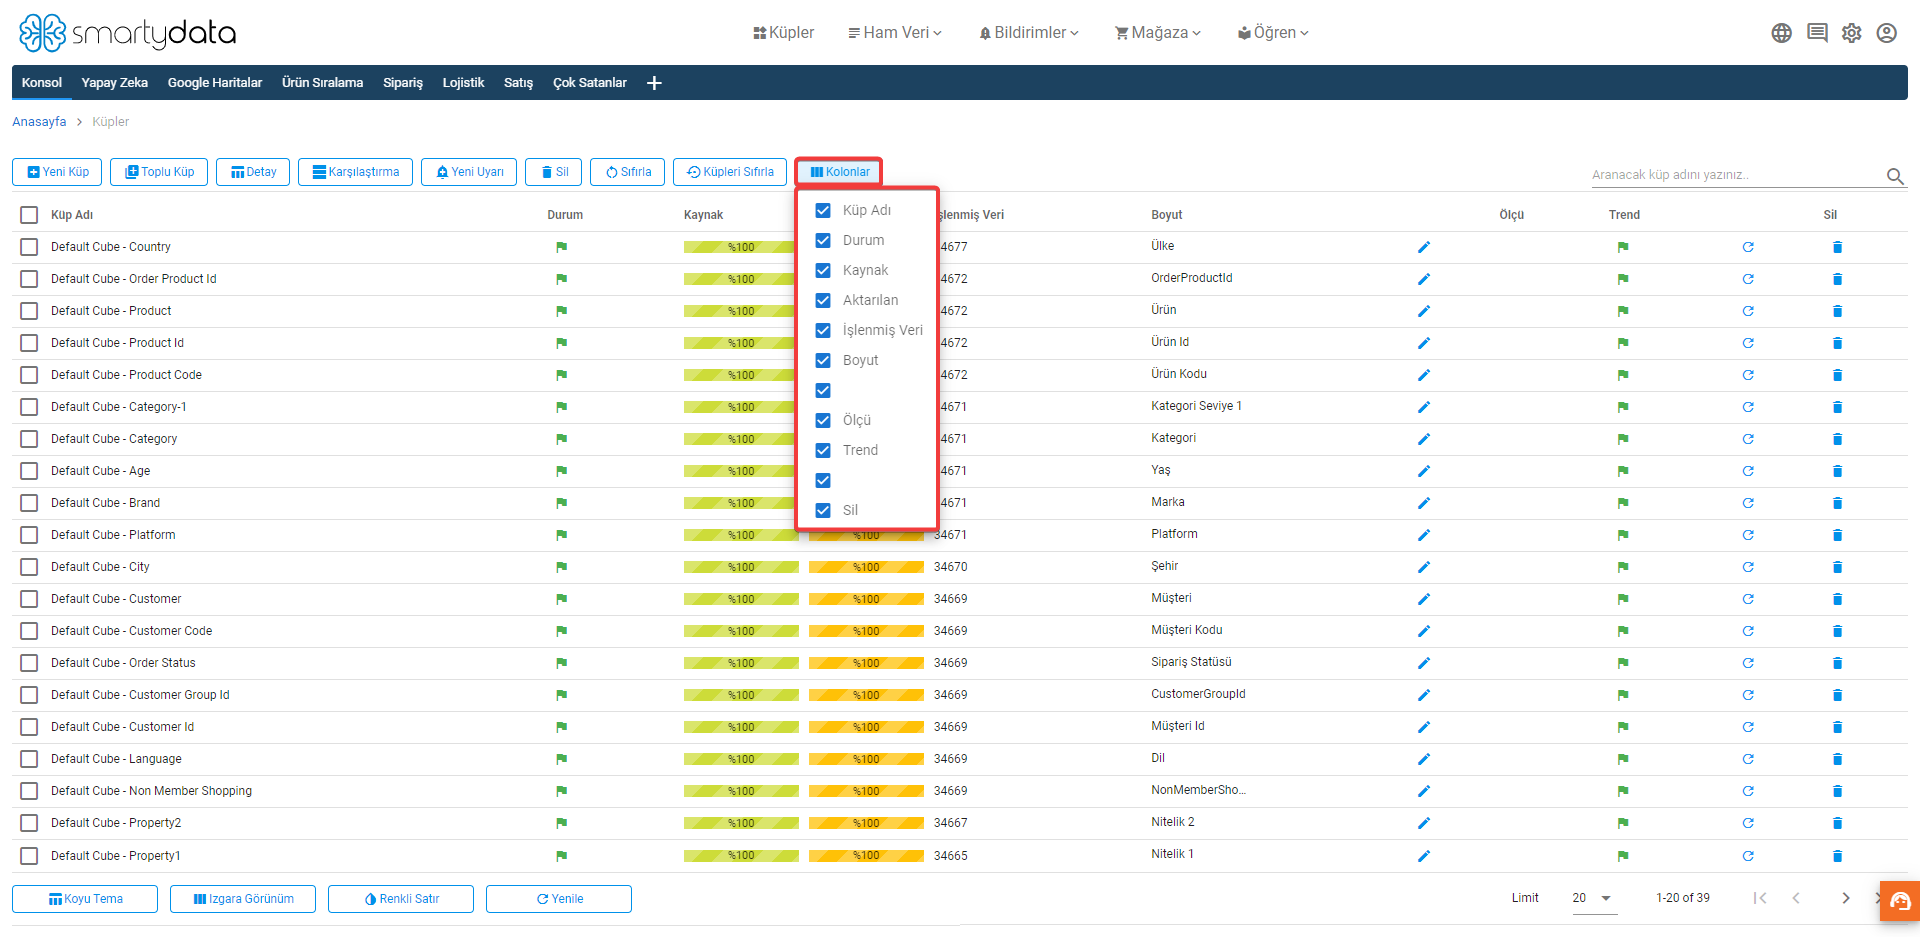Switch to the Google Haritalar tab
The height and width of the screenshot is (937, 1920).
(215, 83)
